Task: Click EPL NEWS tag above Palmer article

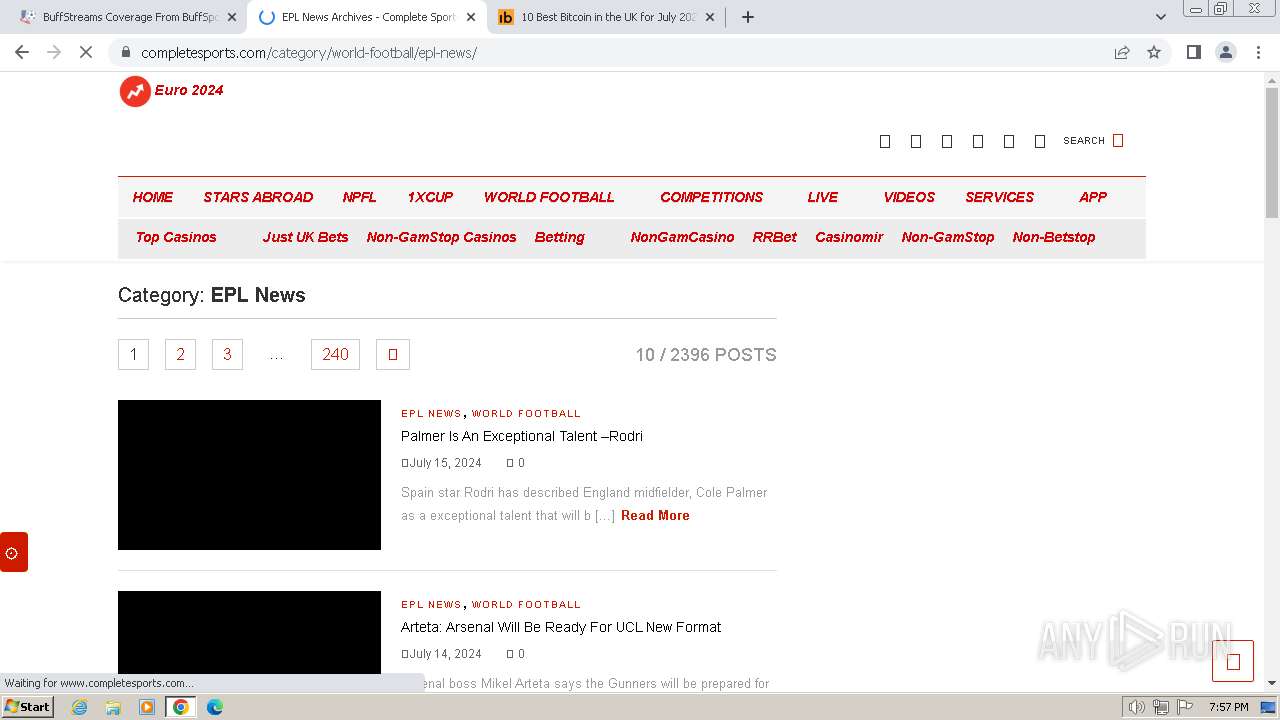Action: (431, 413)
